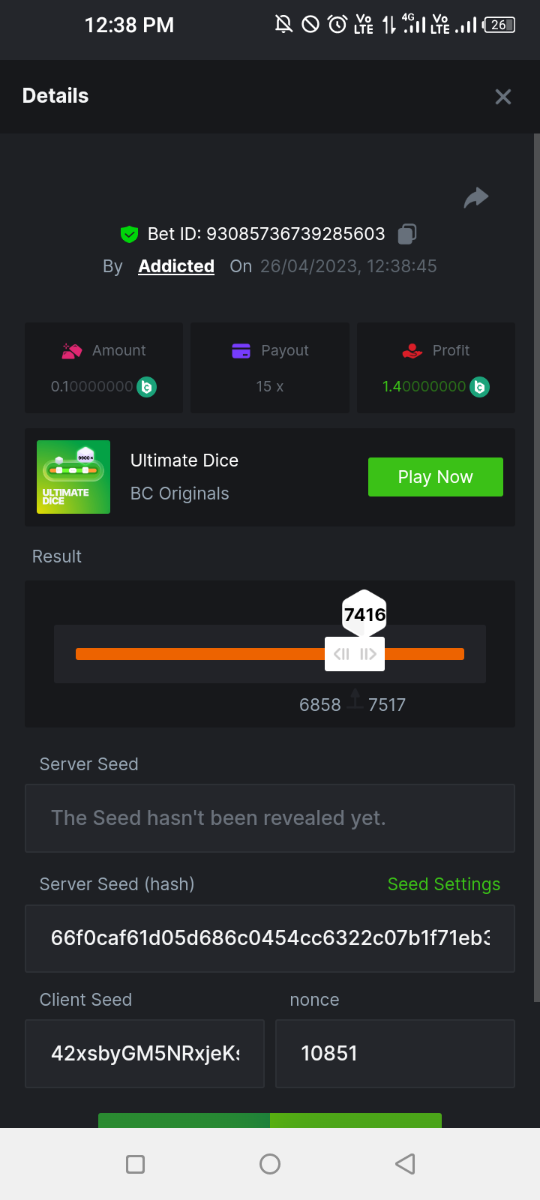Image resolution: width=540 pixels, height=1200 pixels.
Task: Tap the Android home circle button
Action: coord(270,1164)
